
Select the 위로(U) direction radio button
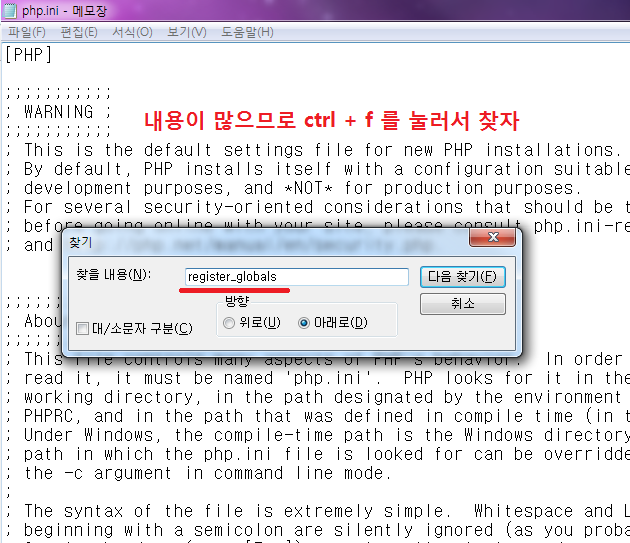click(229, 323)
